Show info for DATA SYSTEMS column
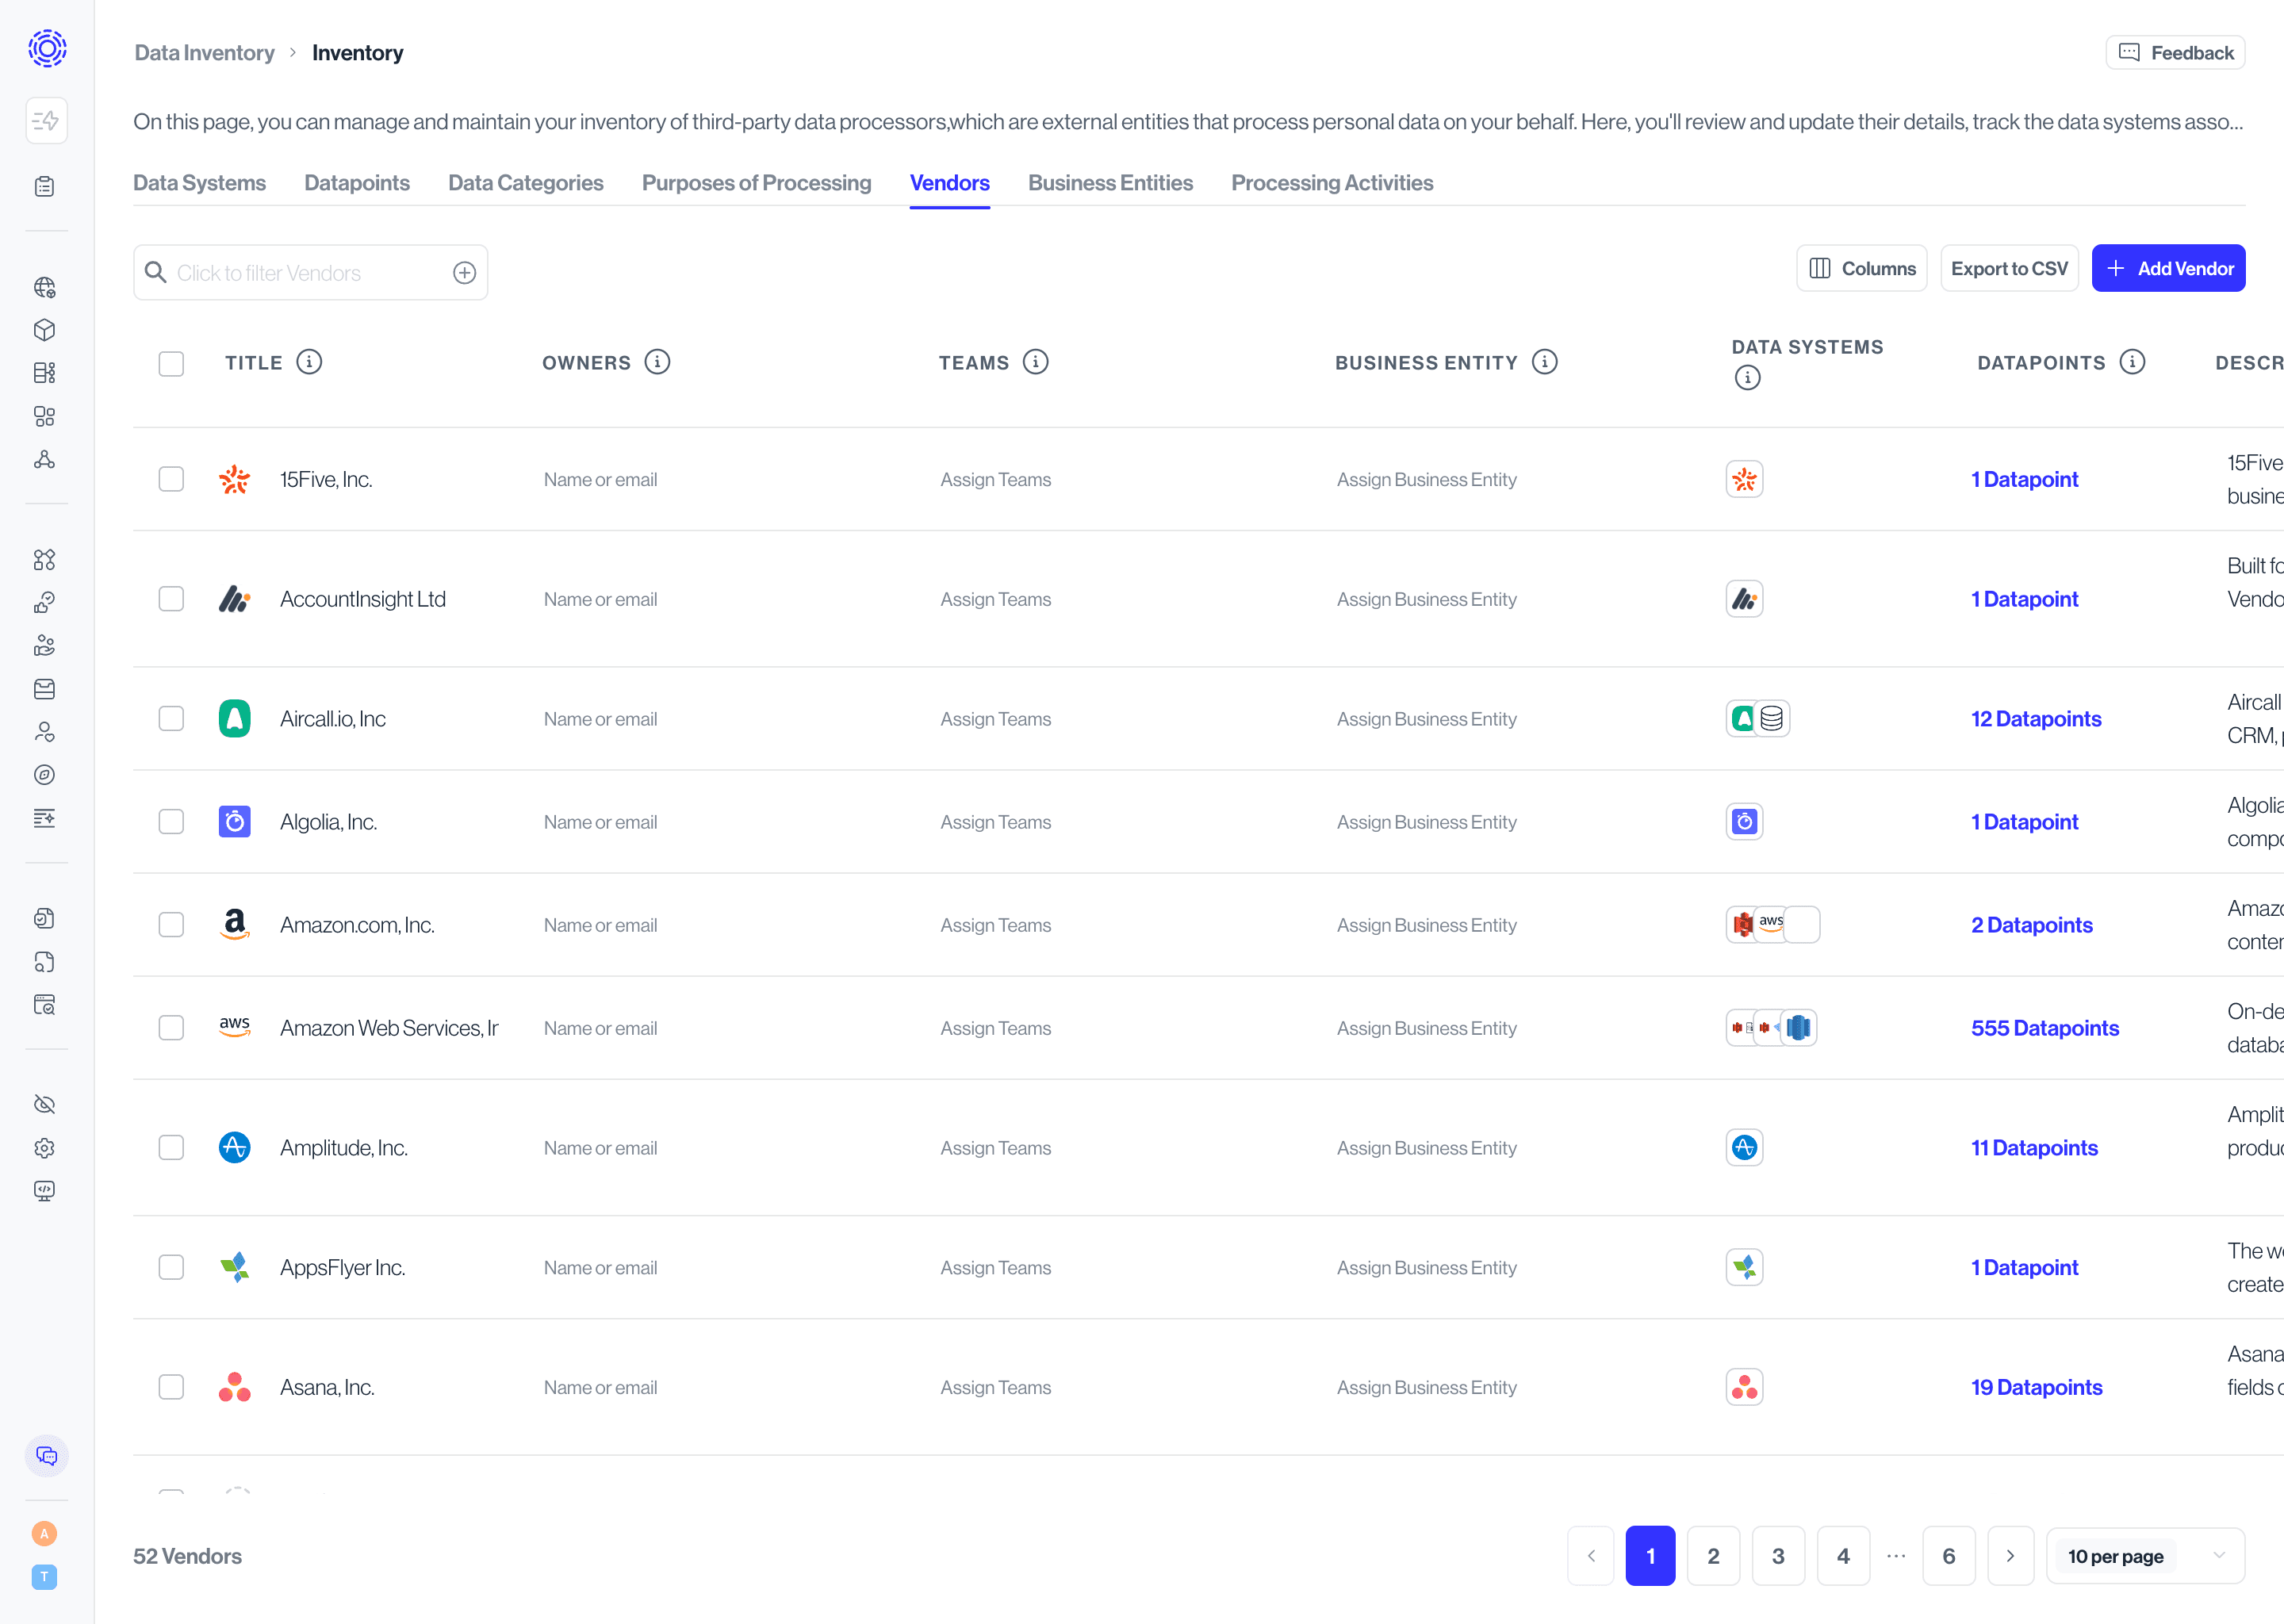This screenshot has height=1624, width=2284. (x=1747, y=378)
